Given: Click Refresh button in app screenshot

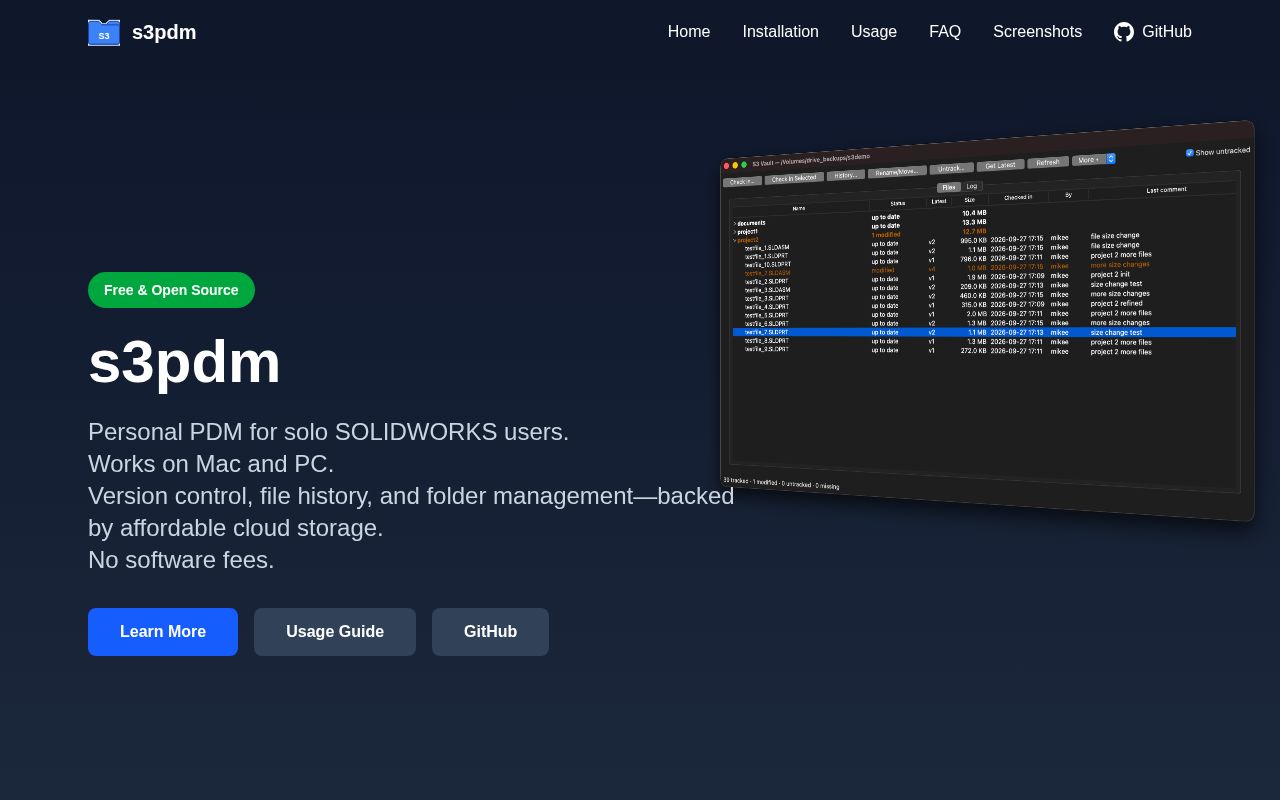Looking at the screenshot, I should click(1048, 162).
